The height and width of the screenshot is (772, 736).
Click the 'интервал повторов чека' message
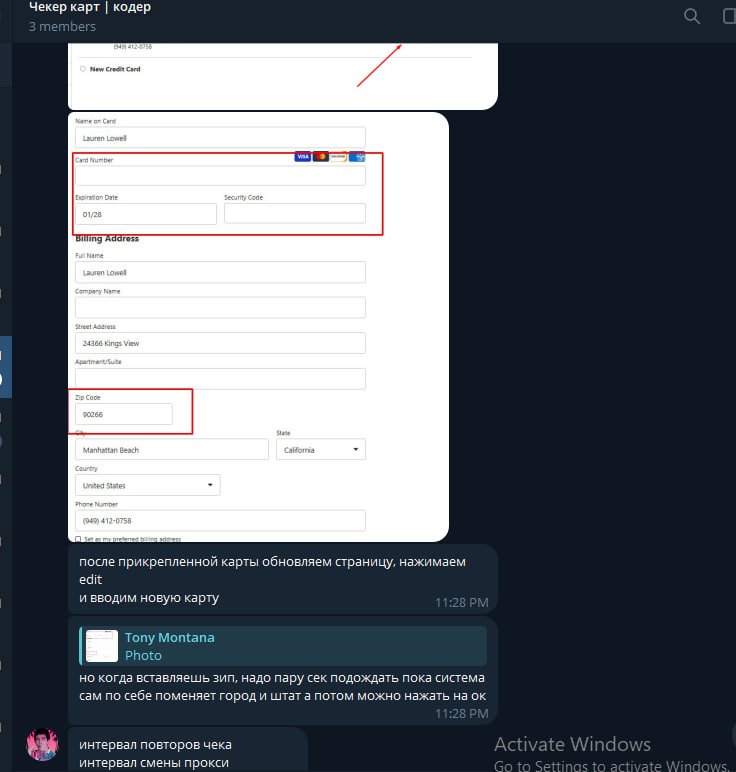click(155, 744)
